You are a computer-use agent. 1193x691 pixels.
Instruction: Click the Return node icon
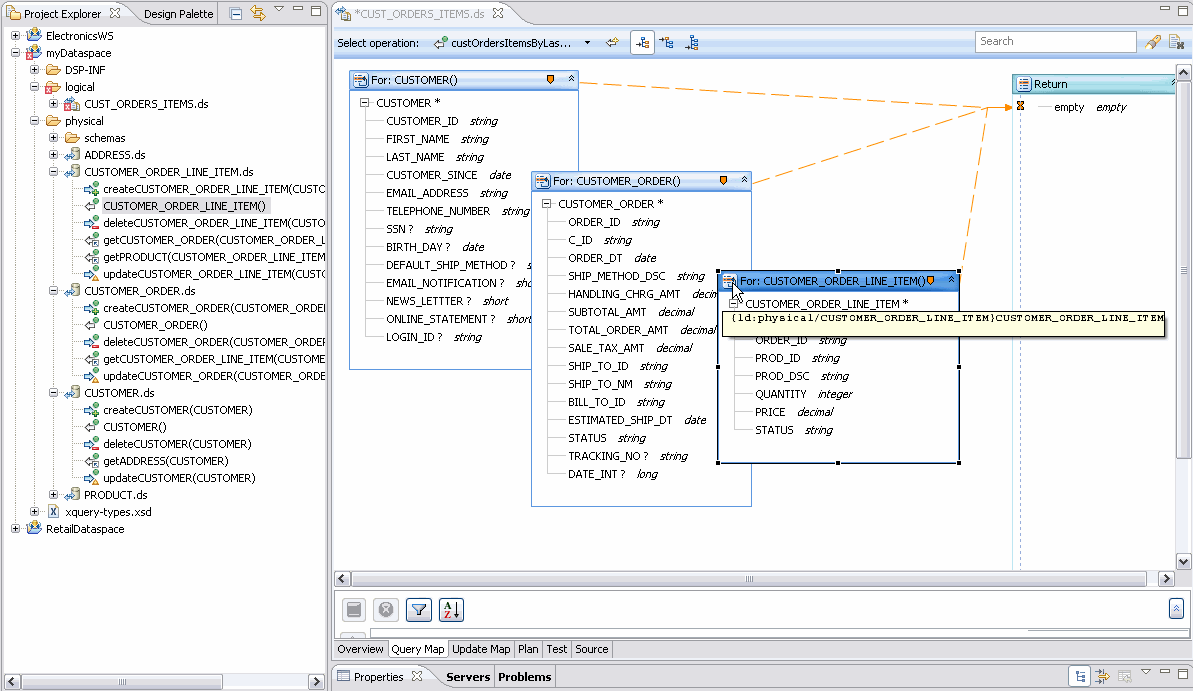point(1024,84)
